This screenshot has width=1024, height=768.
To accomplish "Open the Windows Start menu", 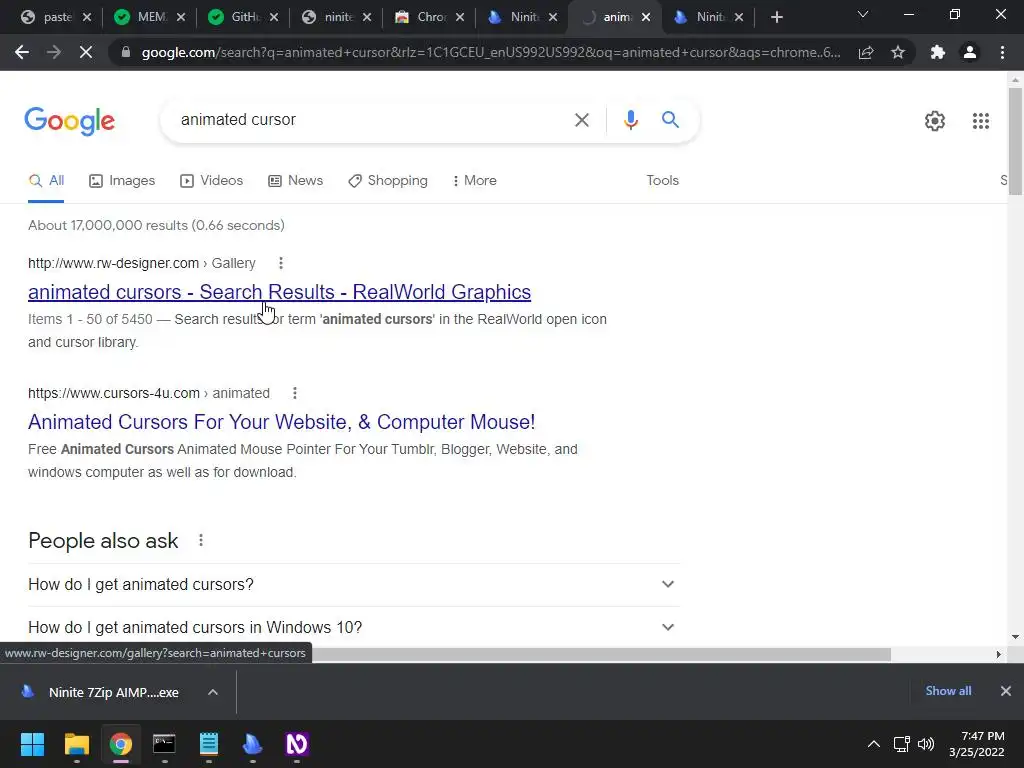I will point(32,744).
